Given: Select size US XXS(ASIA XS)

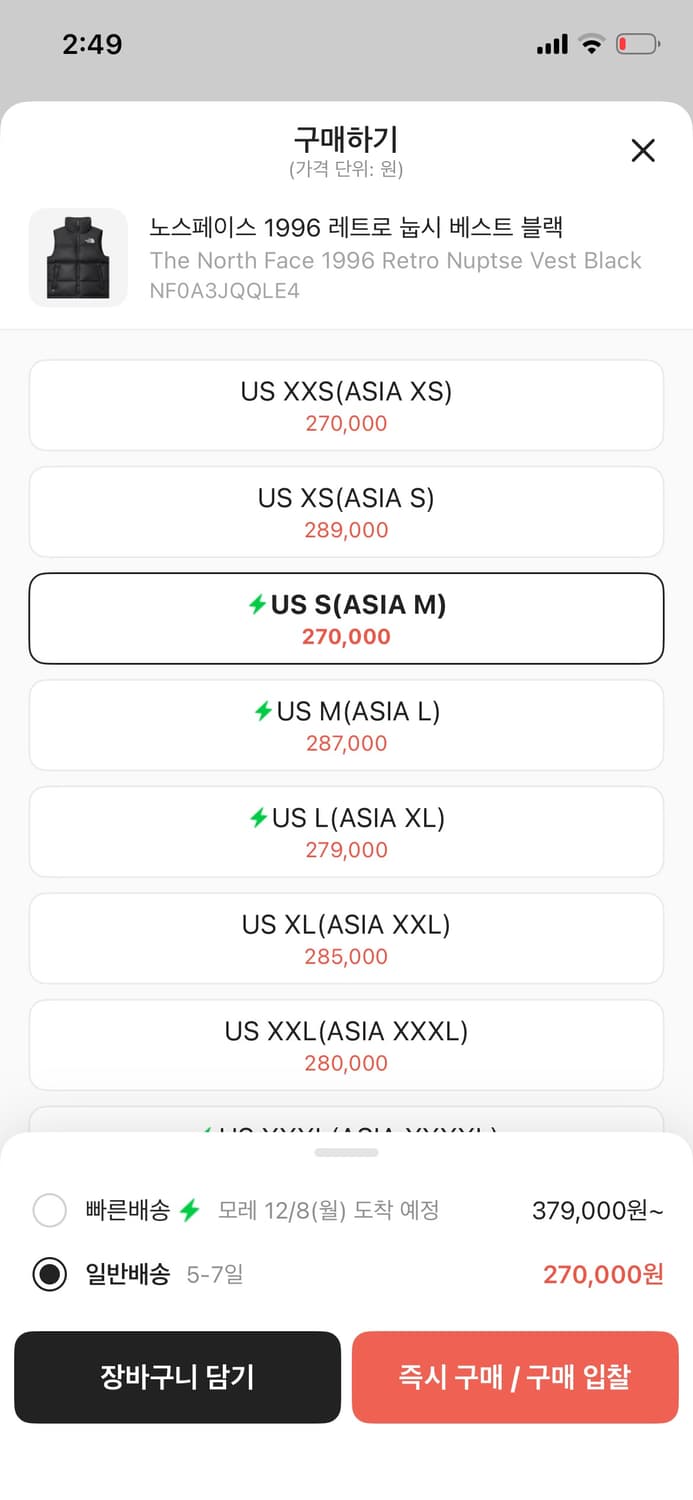Looking at the screenshot, I should tap(346, 405).
